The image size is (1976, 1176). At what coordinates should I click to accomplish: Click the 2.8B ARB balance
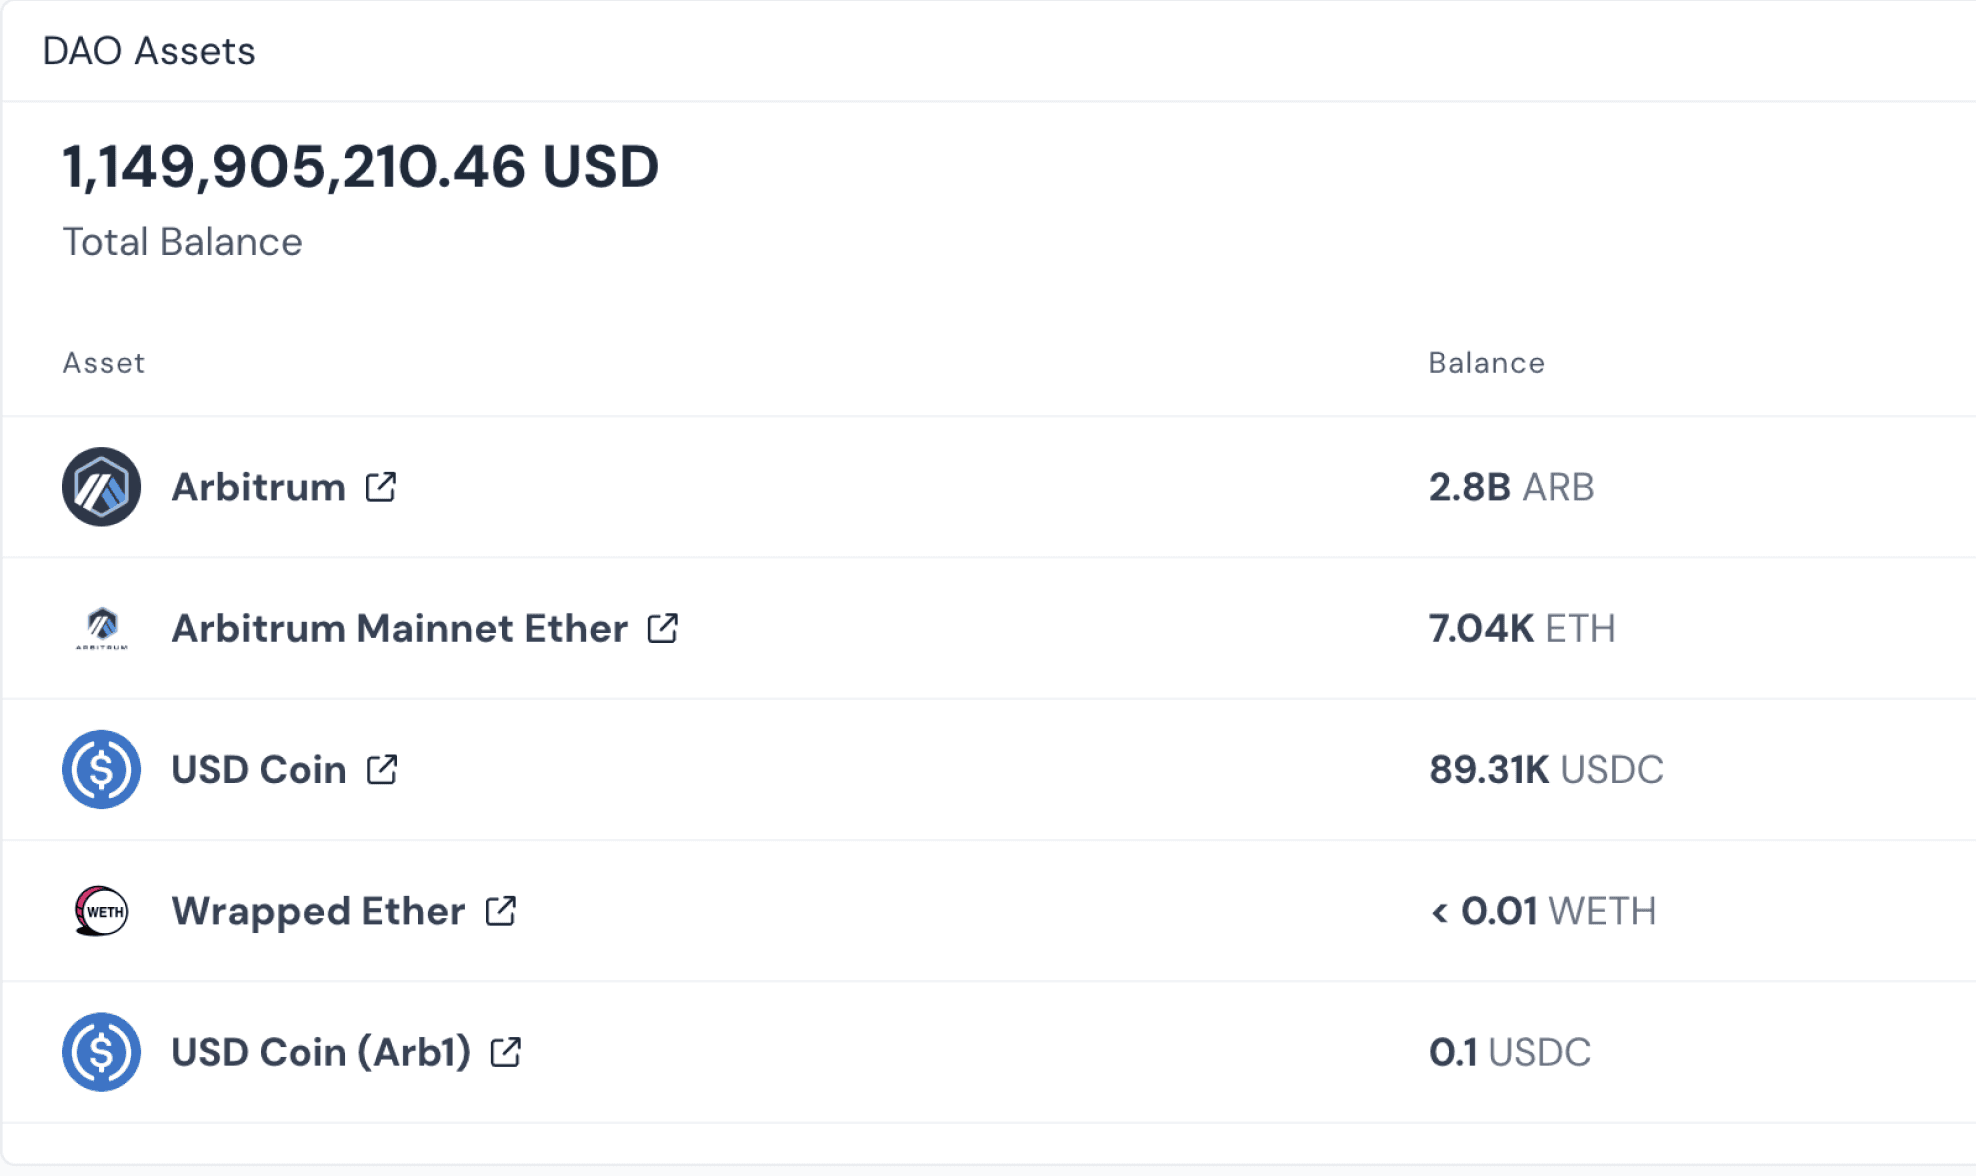(x=1511, y=487)
